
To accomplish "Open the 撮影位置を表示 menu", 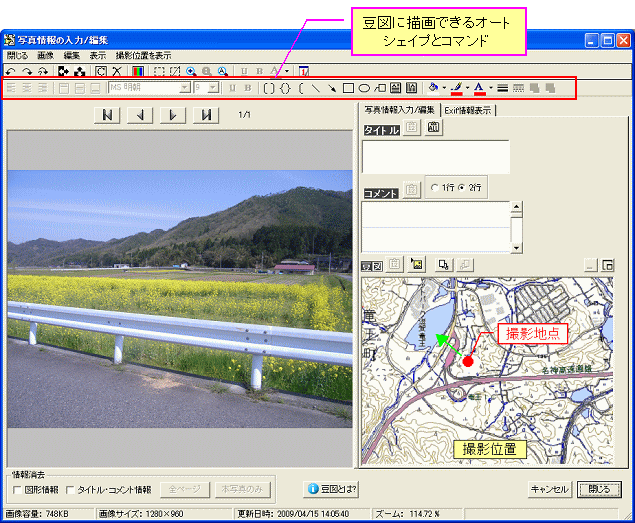I will coord(144,56).
